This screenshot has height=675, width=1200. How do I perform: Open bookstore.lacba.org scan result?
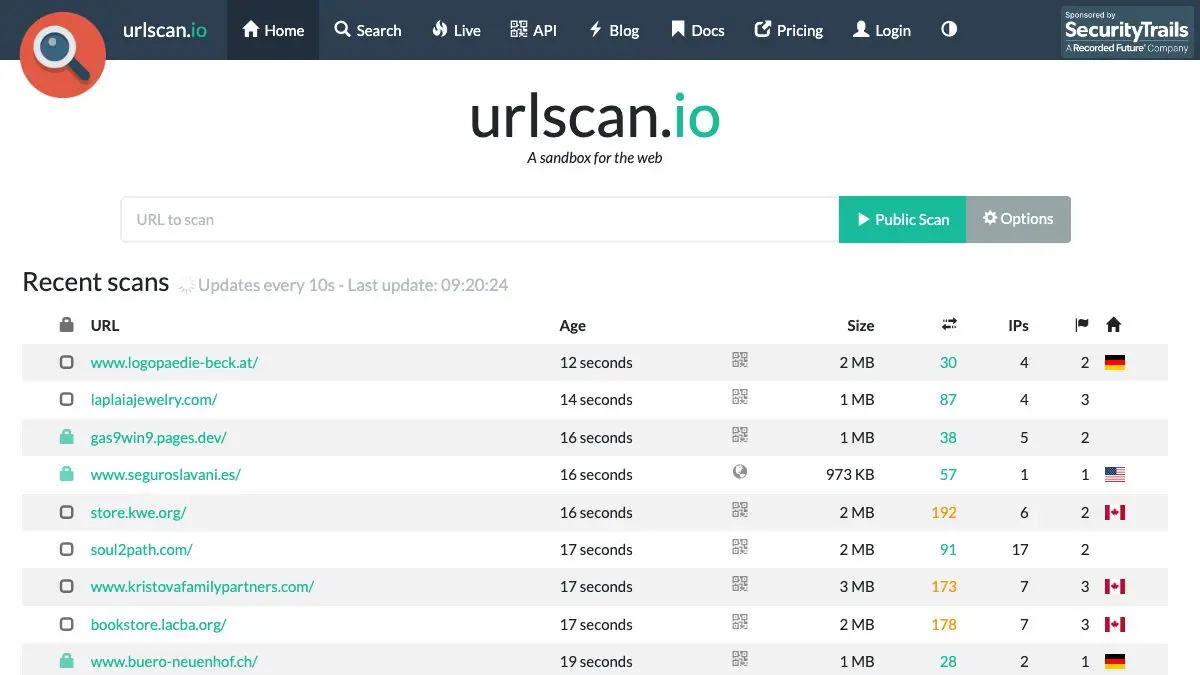click(x=158, y=624)
